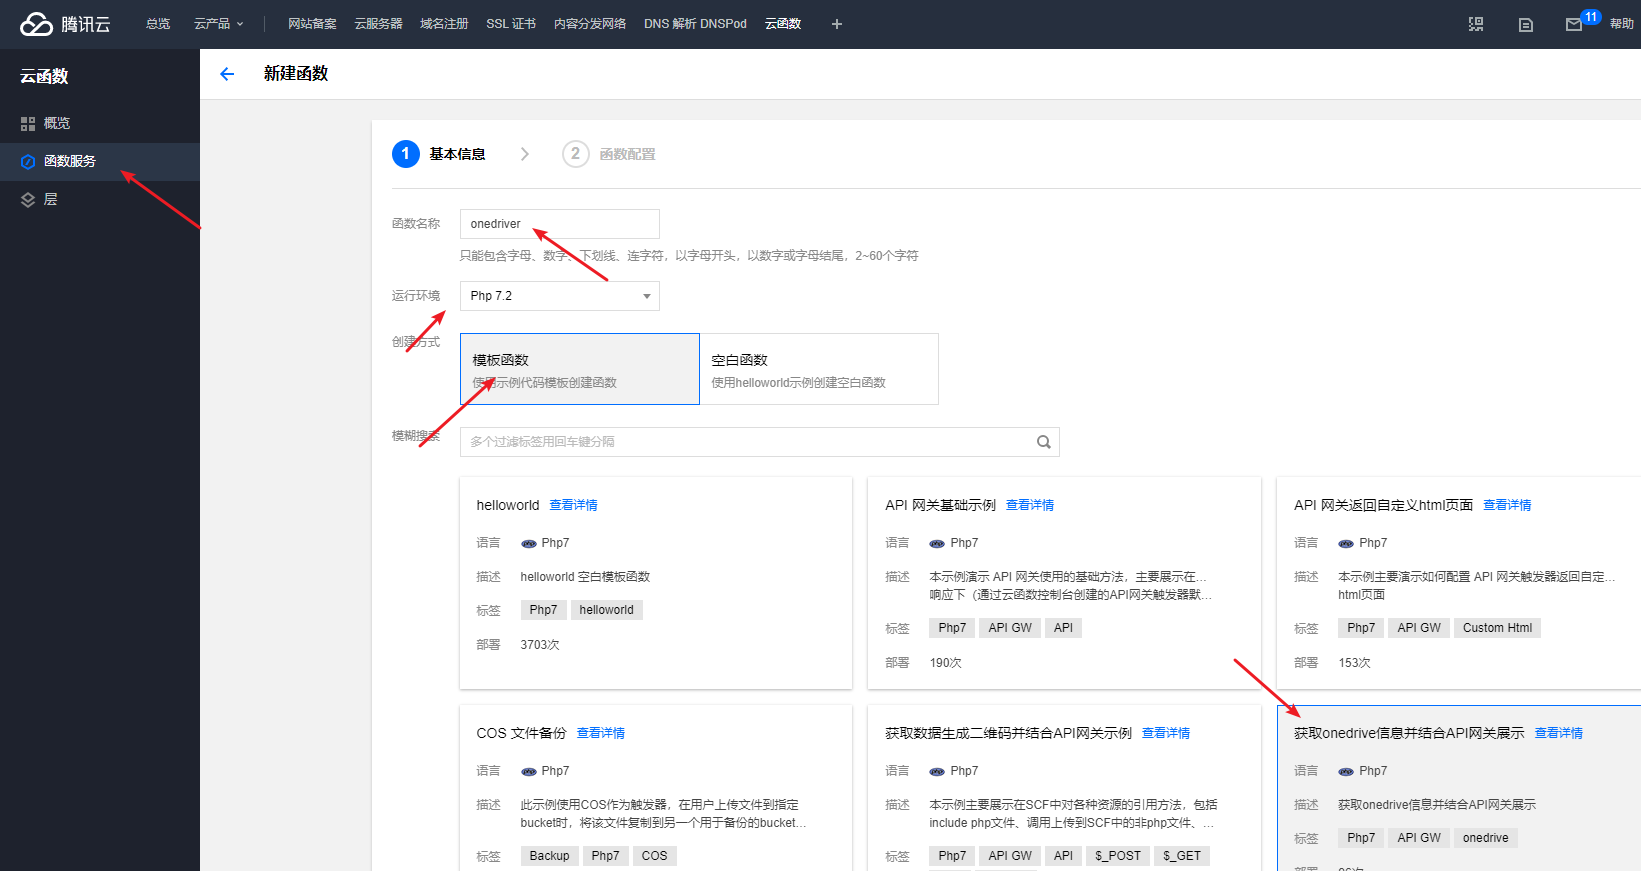
Task: Click the onedrive tag
Action: pyautogui.click(x=1485, y=838)
